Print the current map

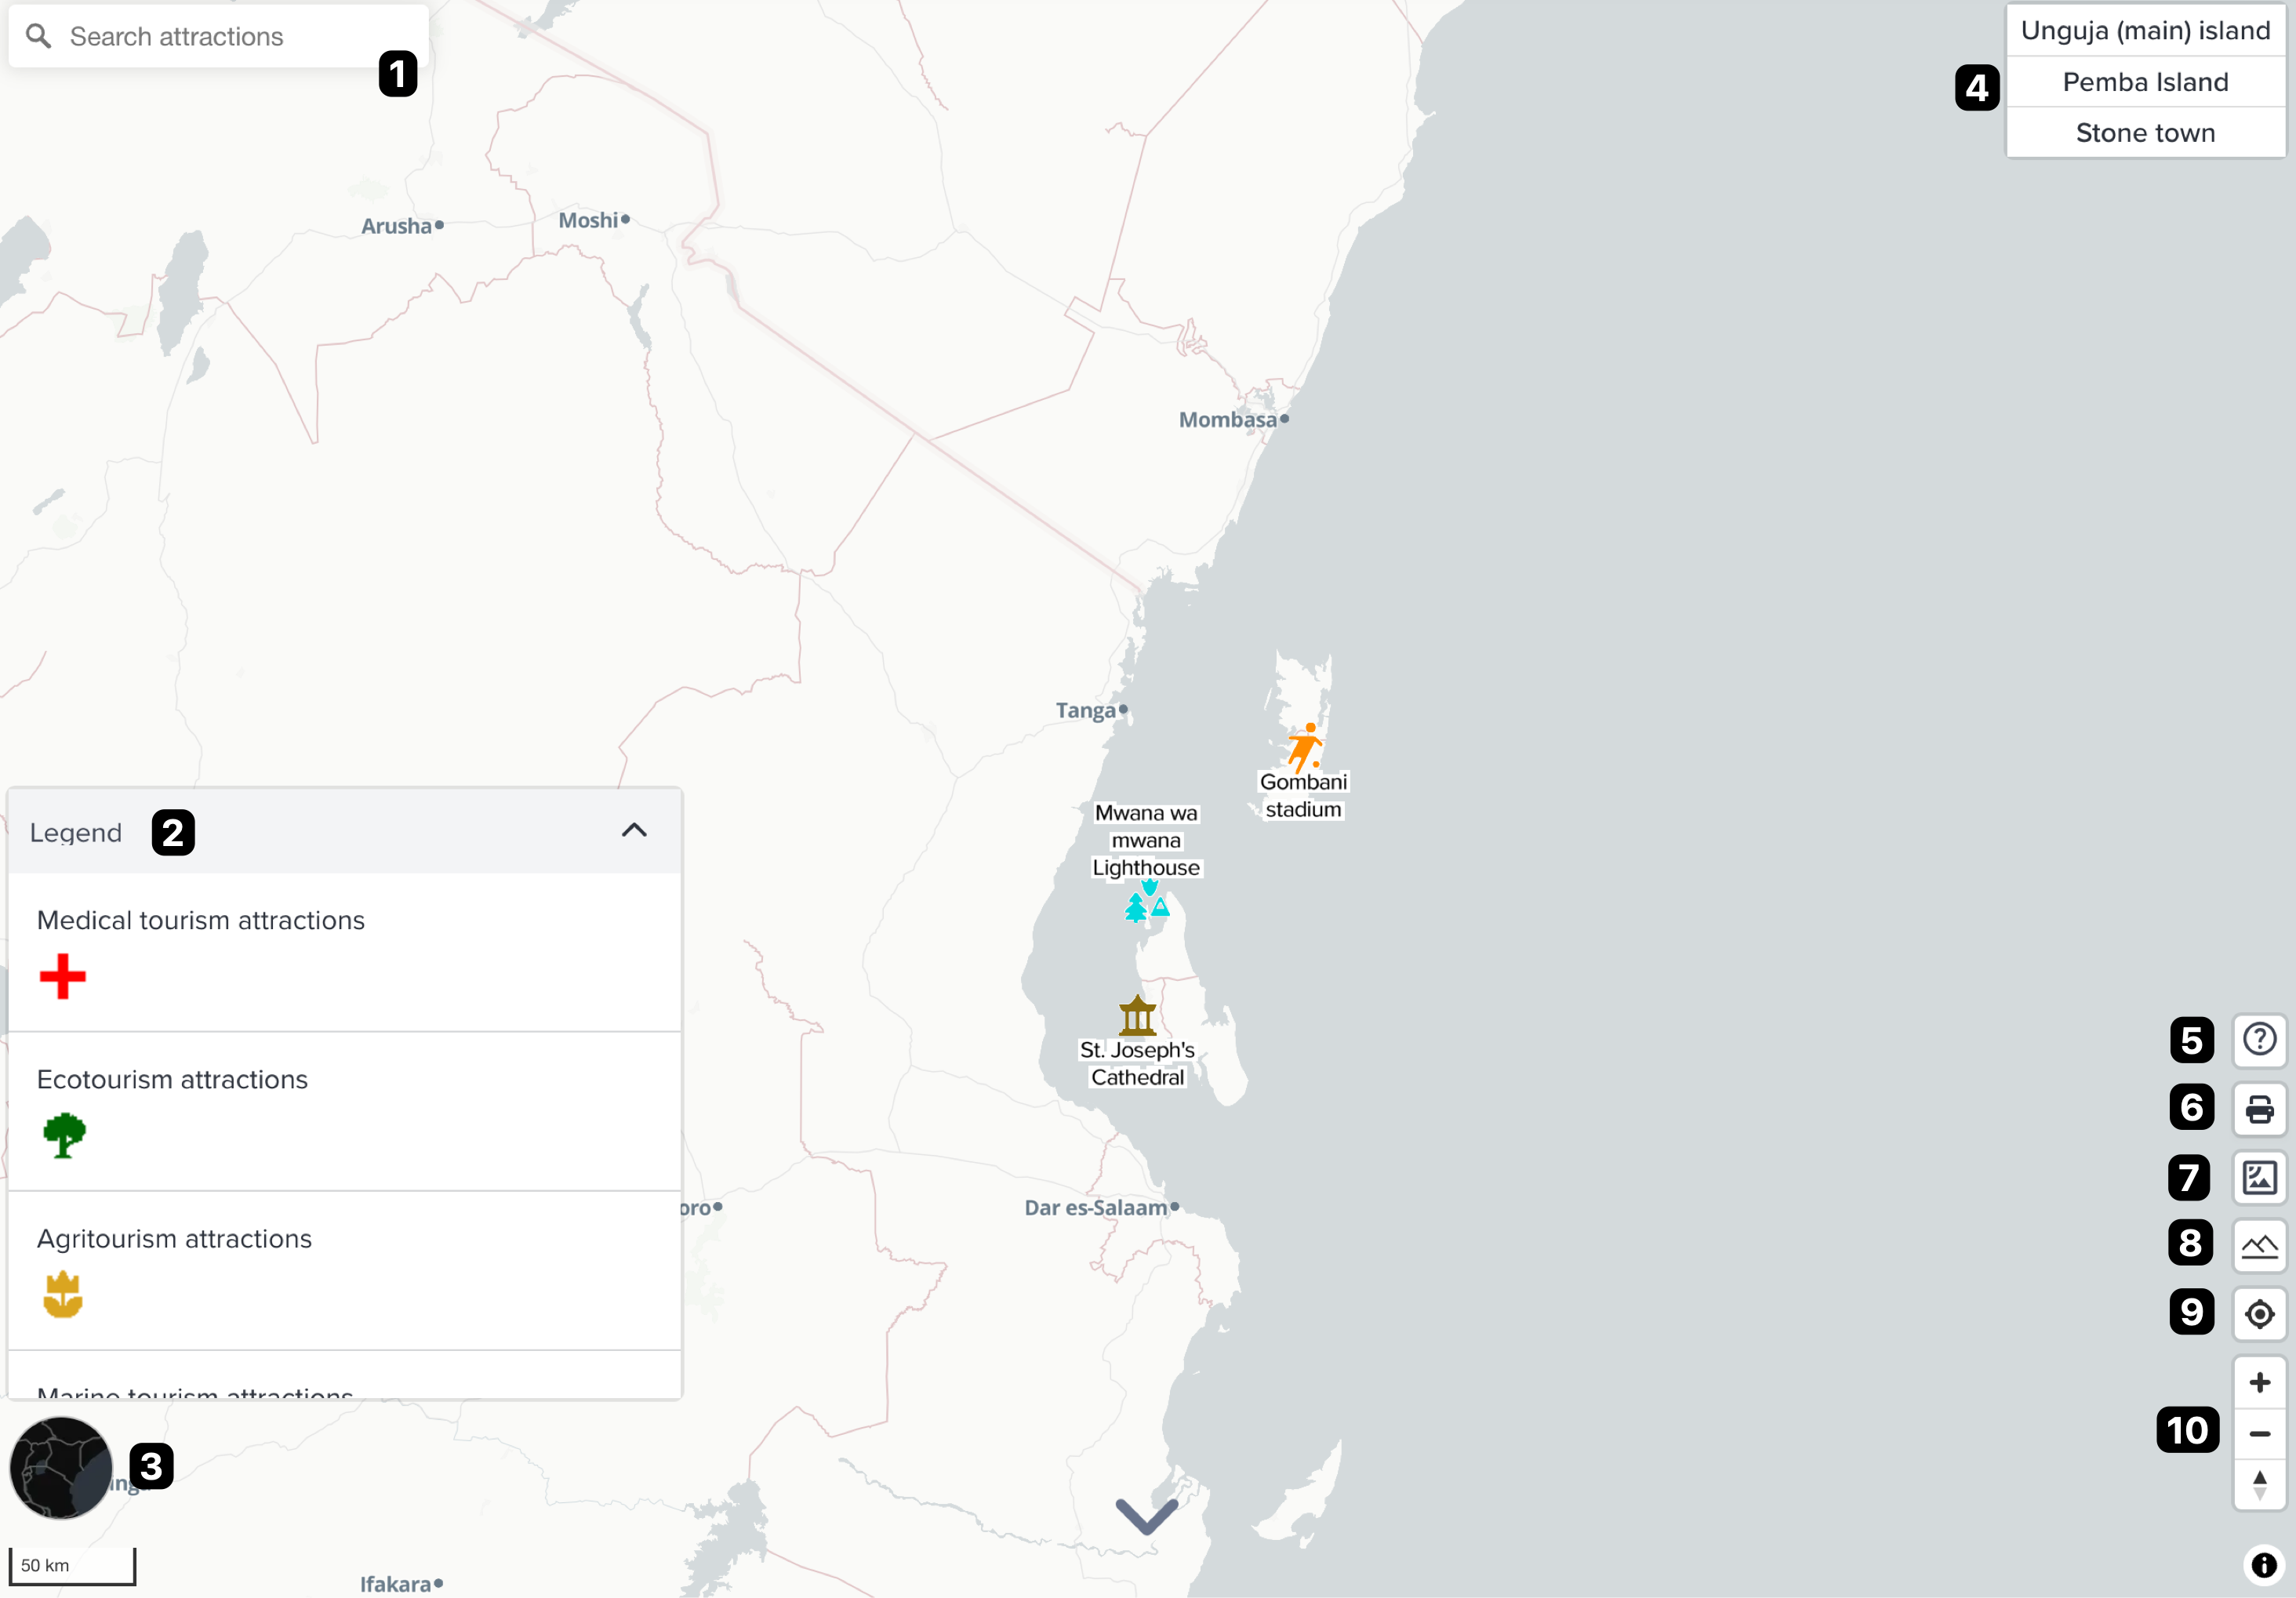pos(2261,1109)
